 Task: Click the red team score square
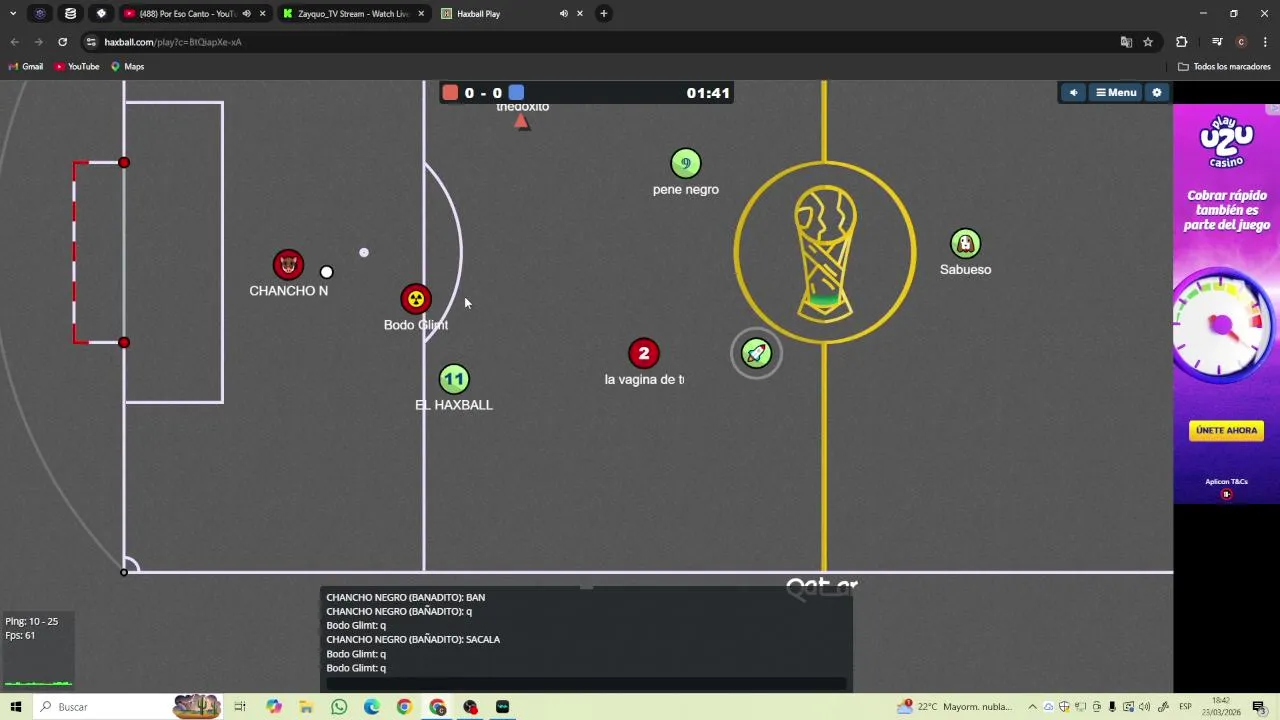point(450,93)
